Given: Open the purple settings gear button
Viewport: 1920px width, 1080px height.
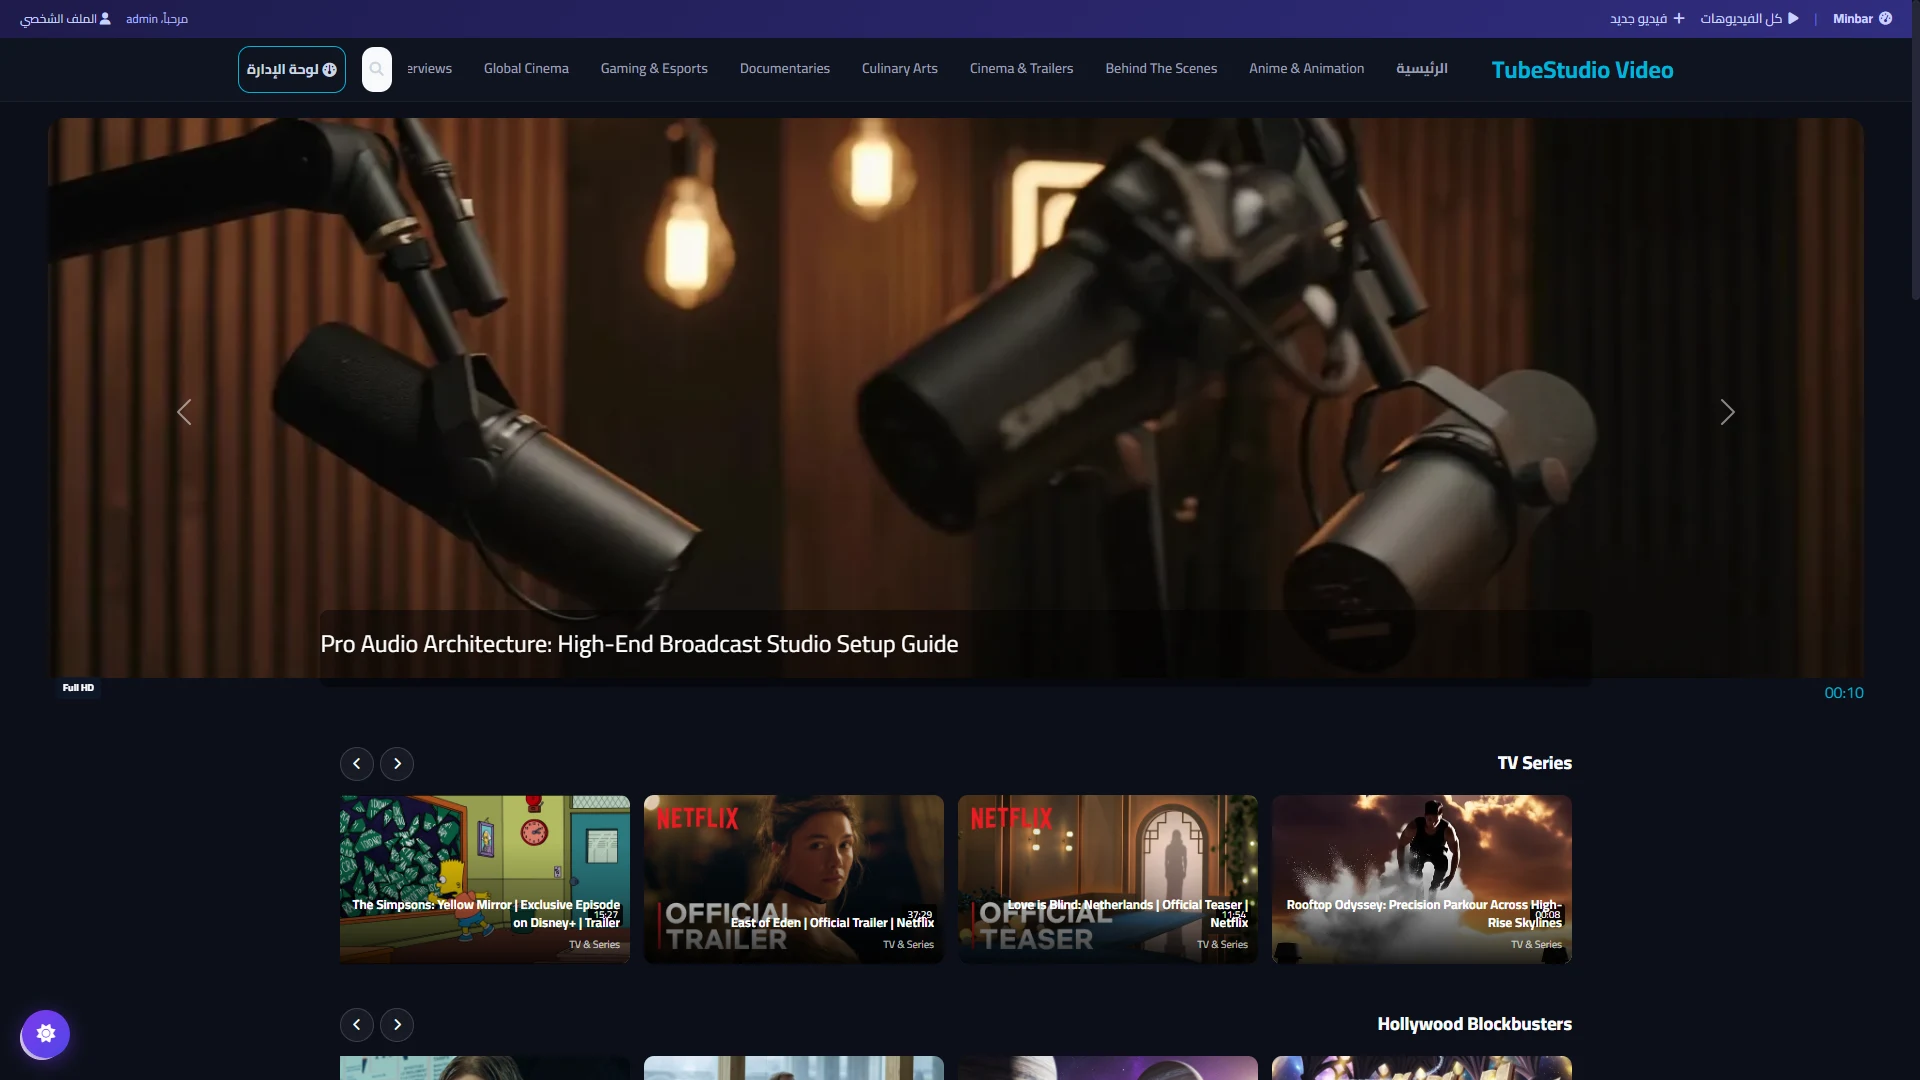Looking at the screenshot, I should pyautogui.click(x=46, y=1033).
